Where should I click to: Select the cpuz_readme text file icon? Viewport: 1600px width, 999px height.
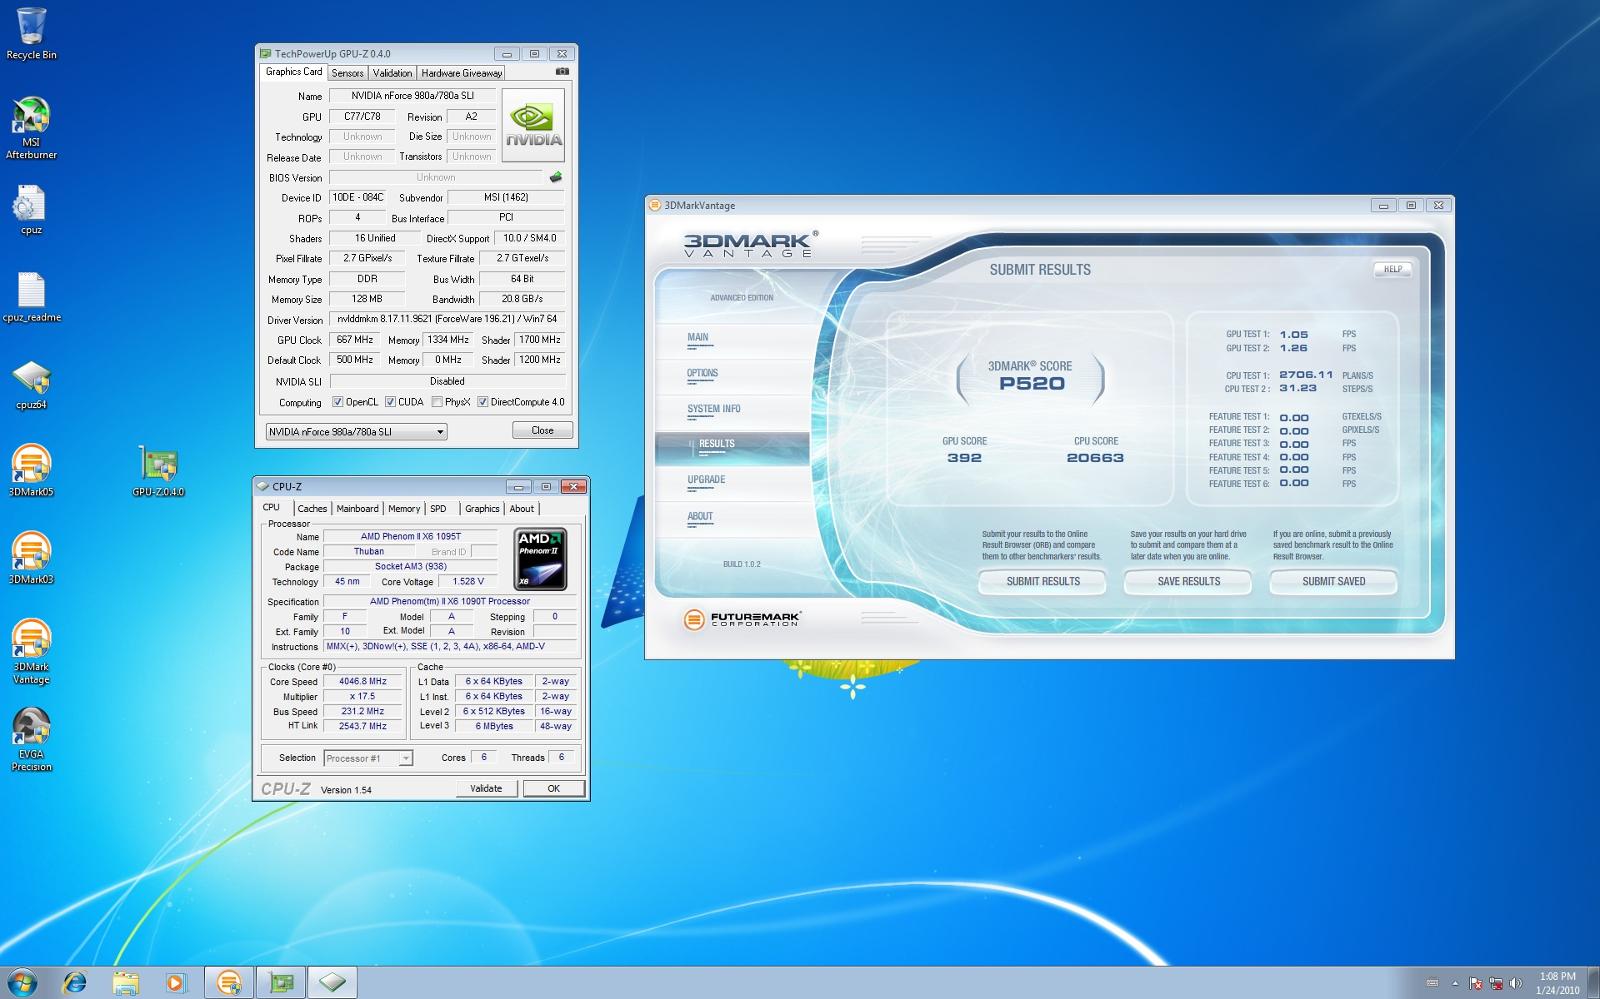point(31,297)
